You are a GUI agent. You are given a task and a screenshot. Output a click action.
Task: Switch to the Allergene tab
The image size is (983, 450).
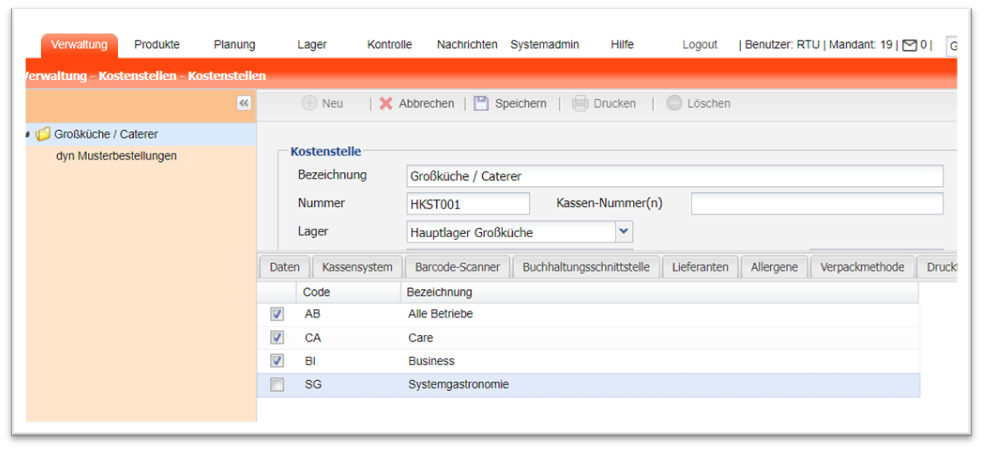tap(774, 267)
